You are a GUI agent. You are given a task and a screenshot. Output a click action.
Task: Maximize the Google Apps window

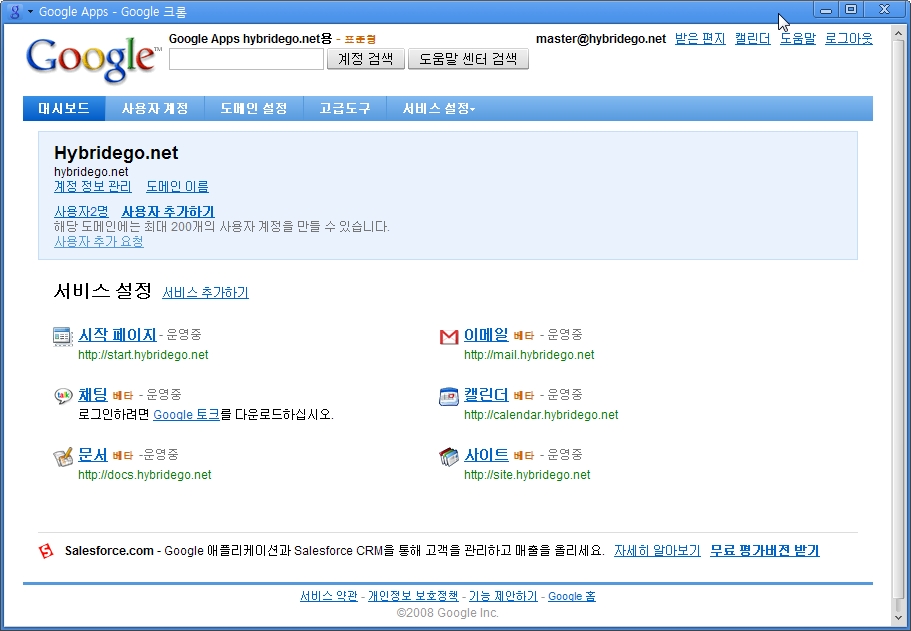pos(851,9)
